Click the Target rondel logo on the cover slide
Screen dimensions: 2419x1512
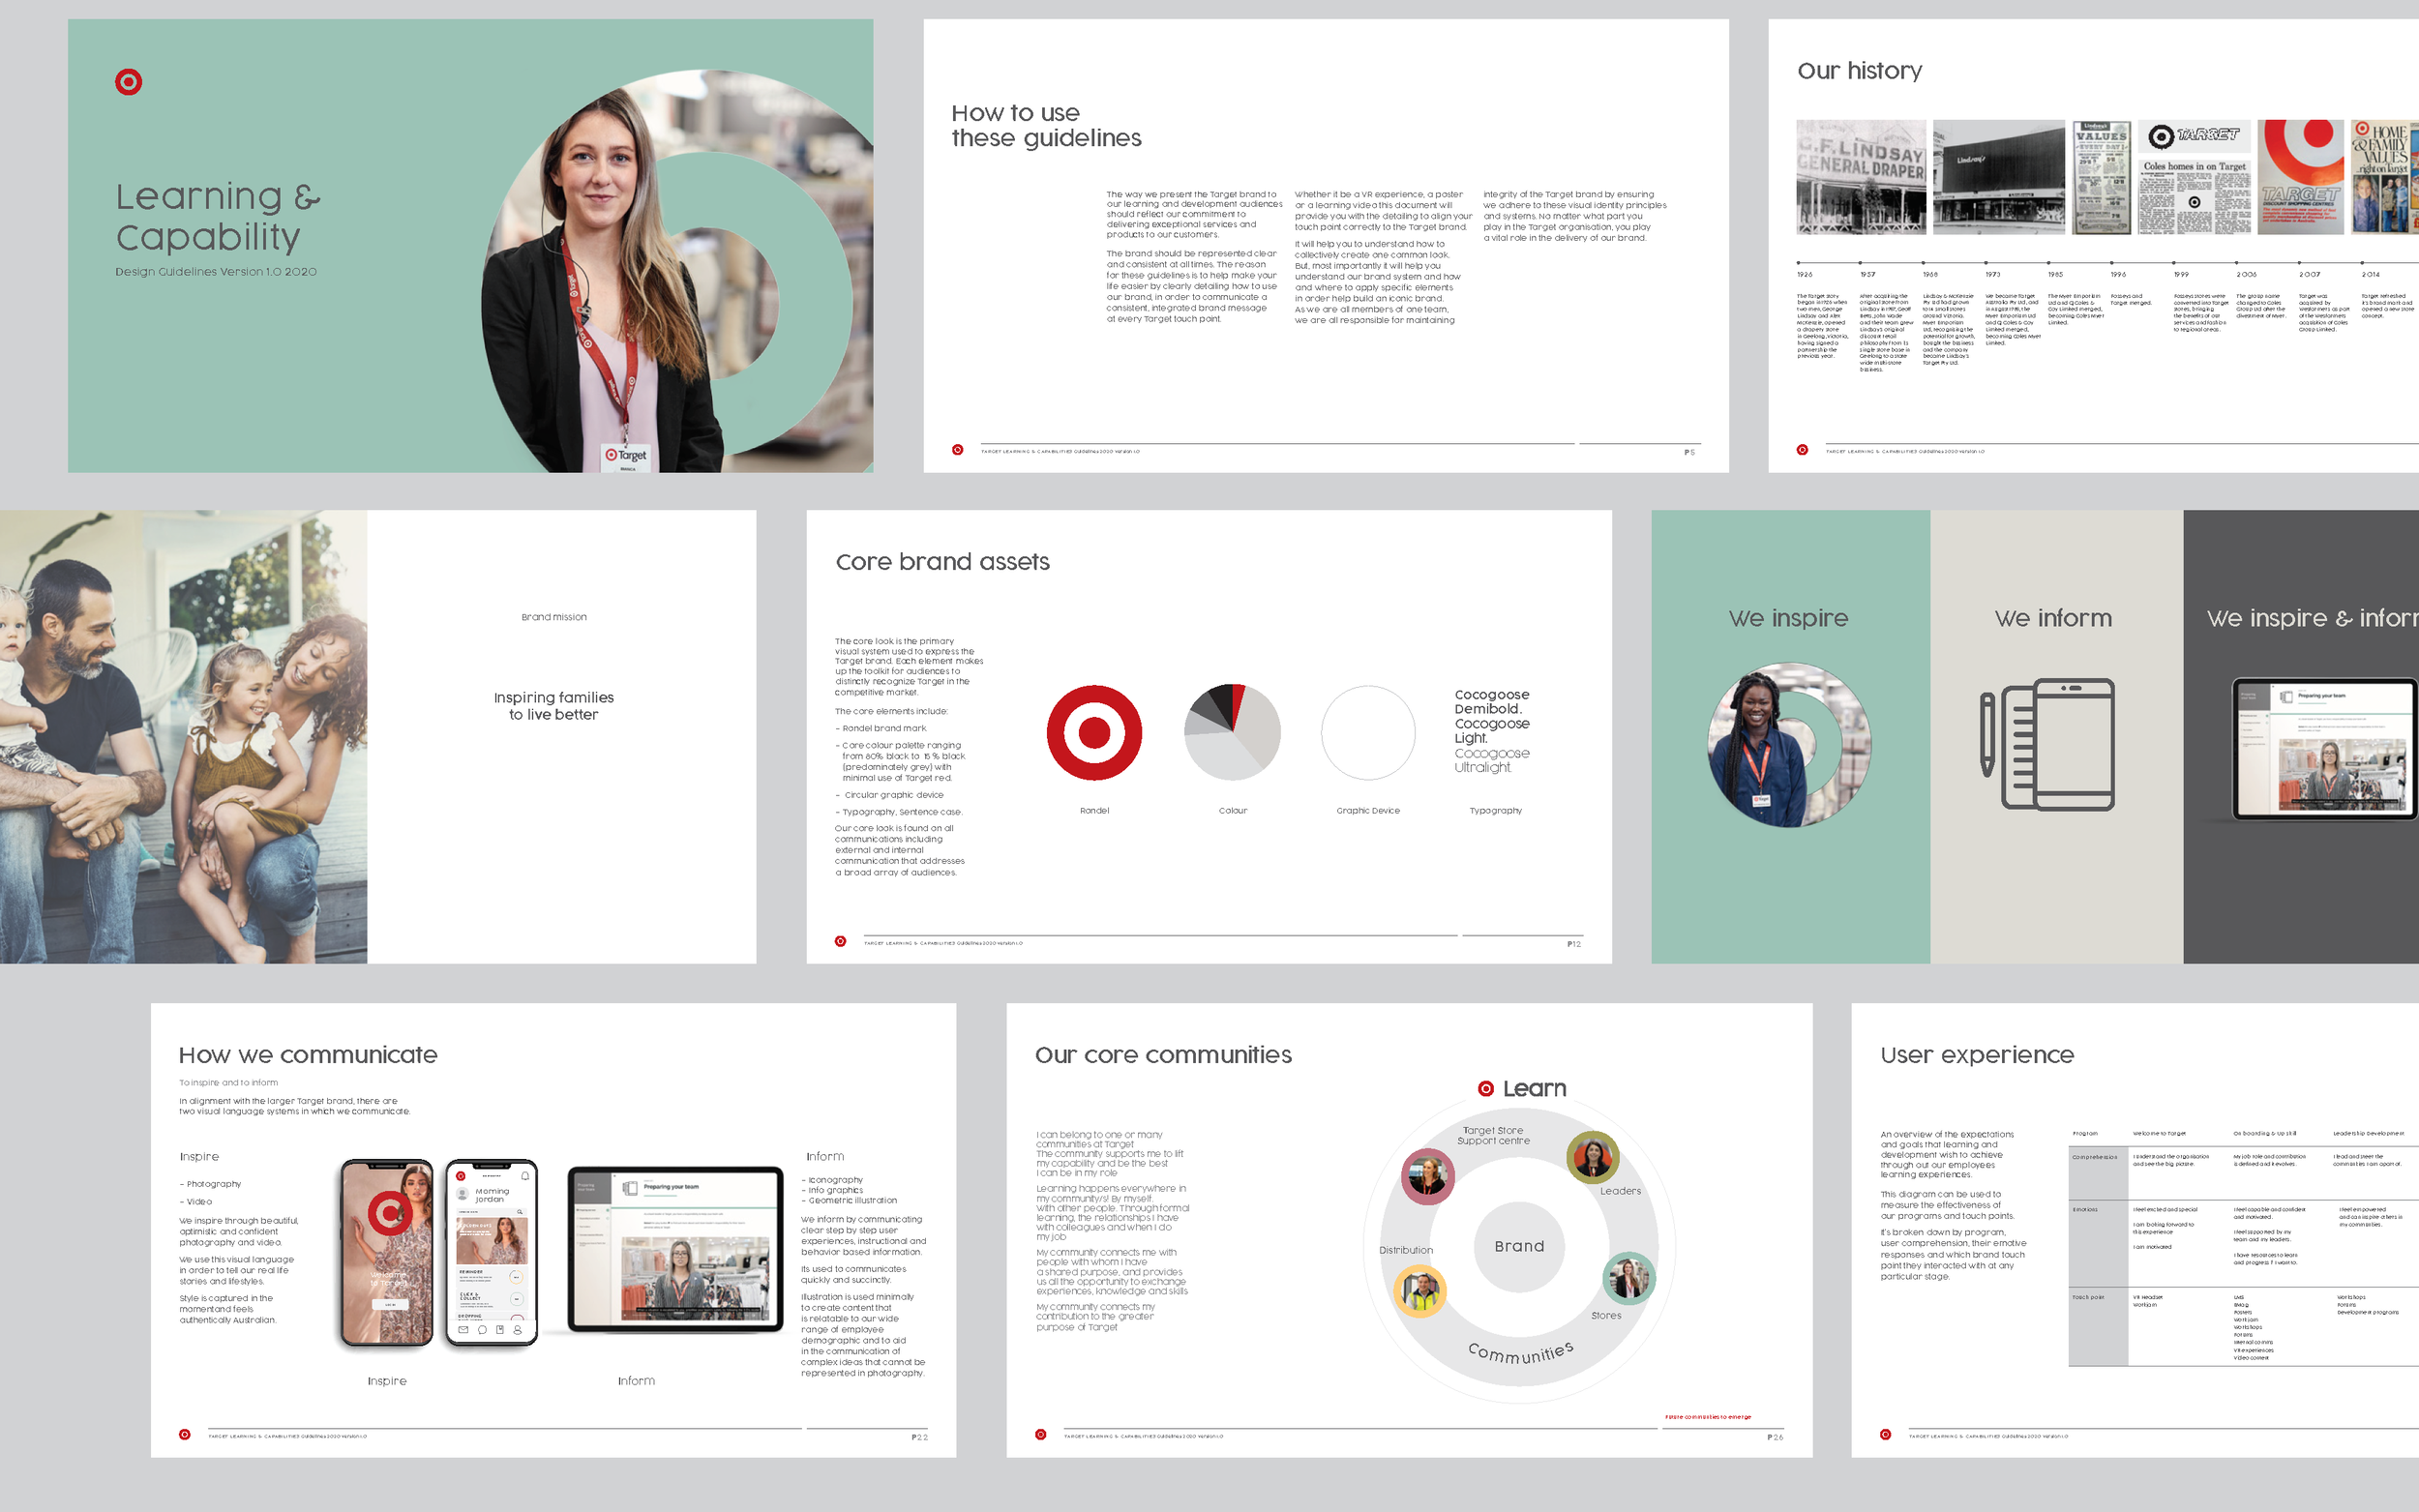coord(129,82)
